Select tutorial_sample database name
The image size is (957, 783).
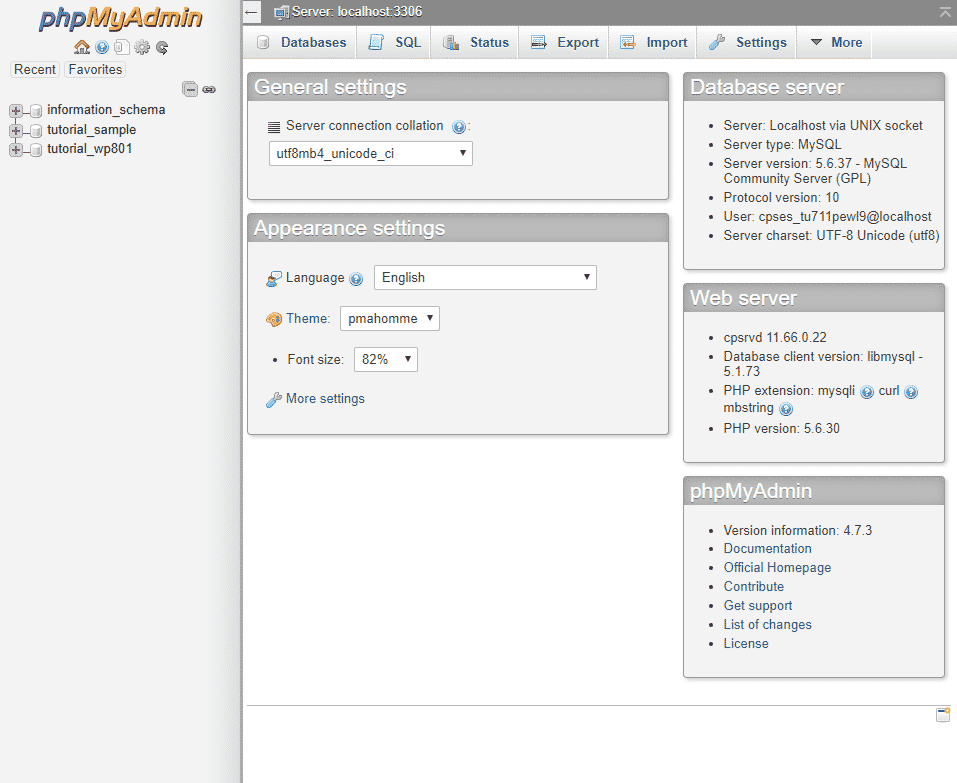(x=92, y=130)
